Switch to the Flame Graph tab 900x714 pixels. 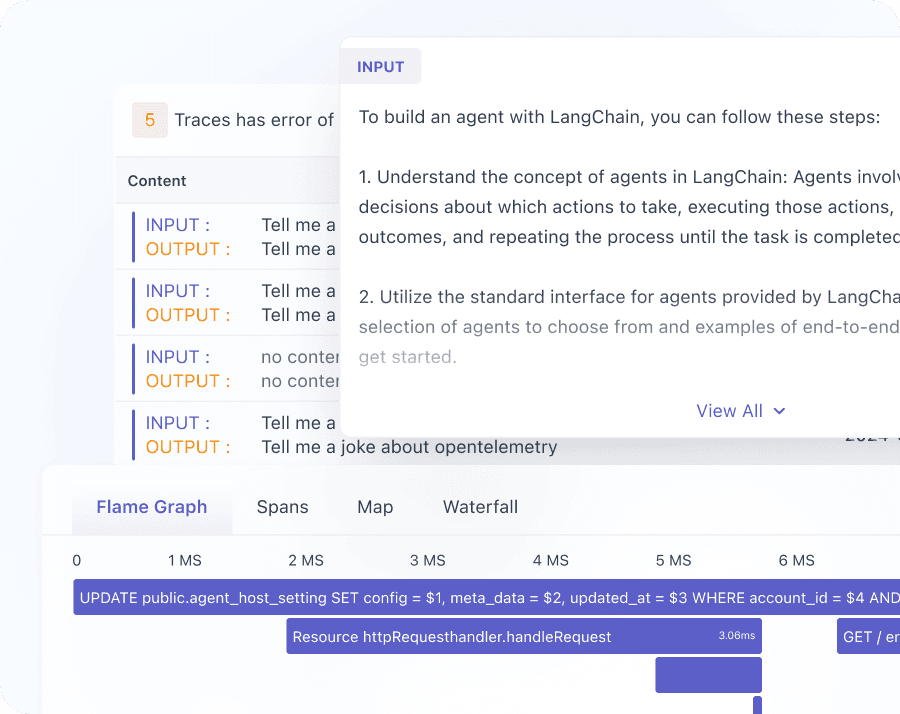[x=152, y=507]
